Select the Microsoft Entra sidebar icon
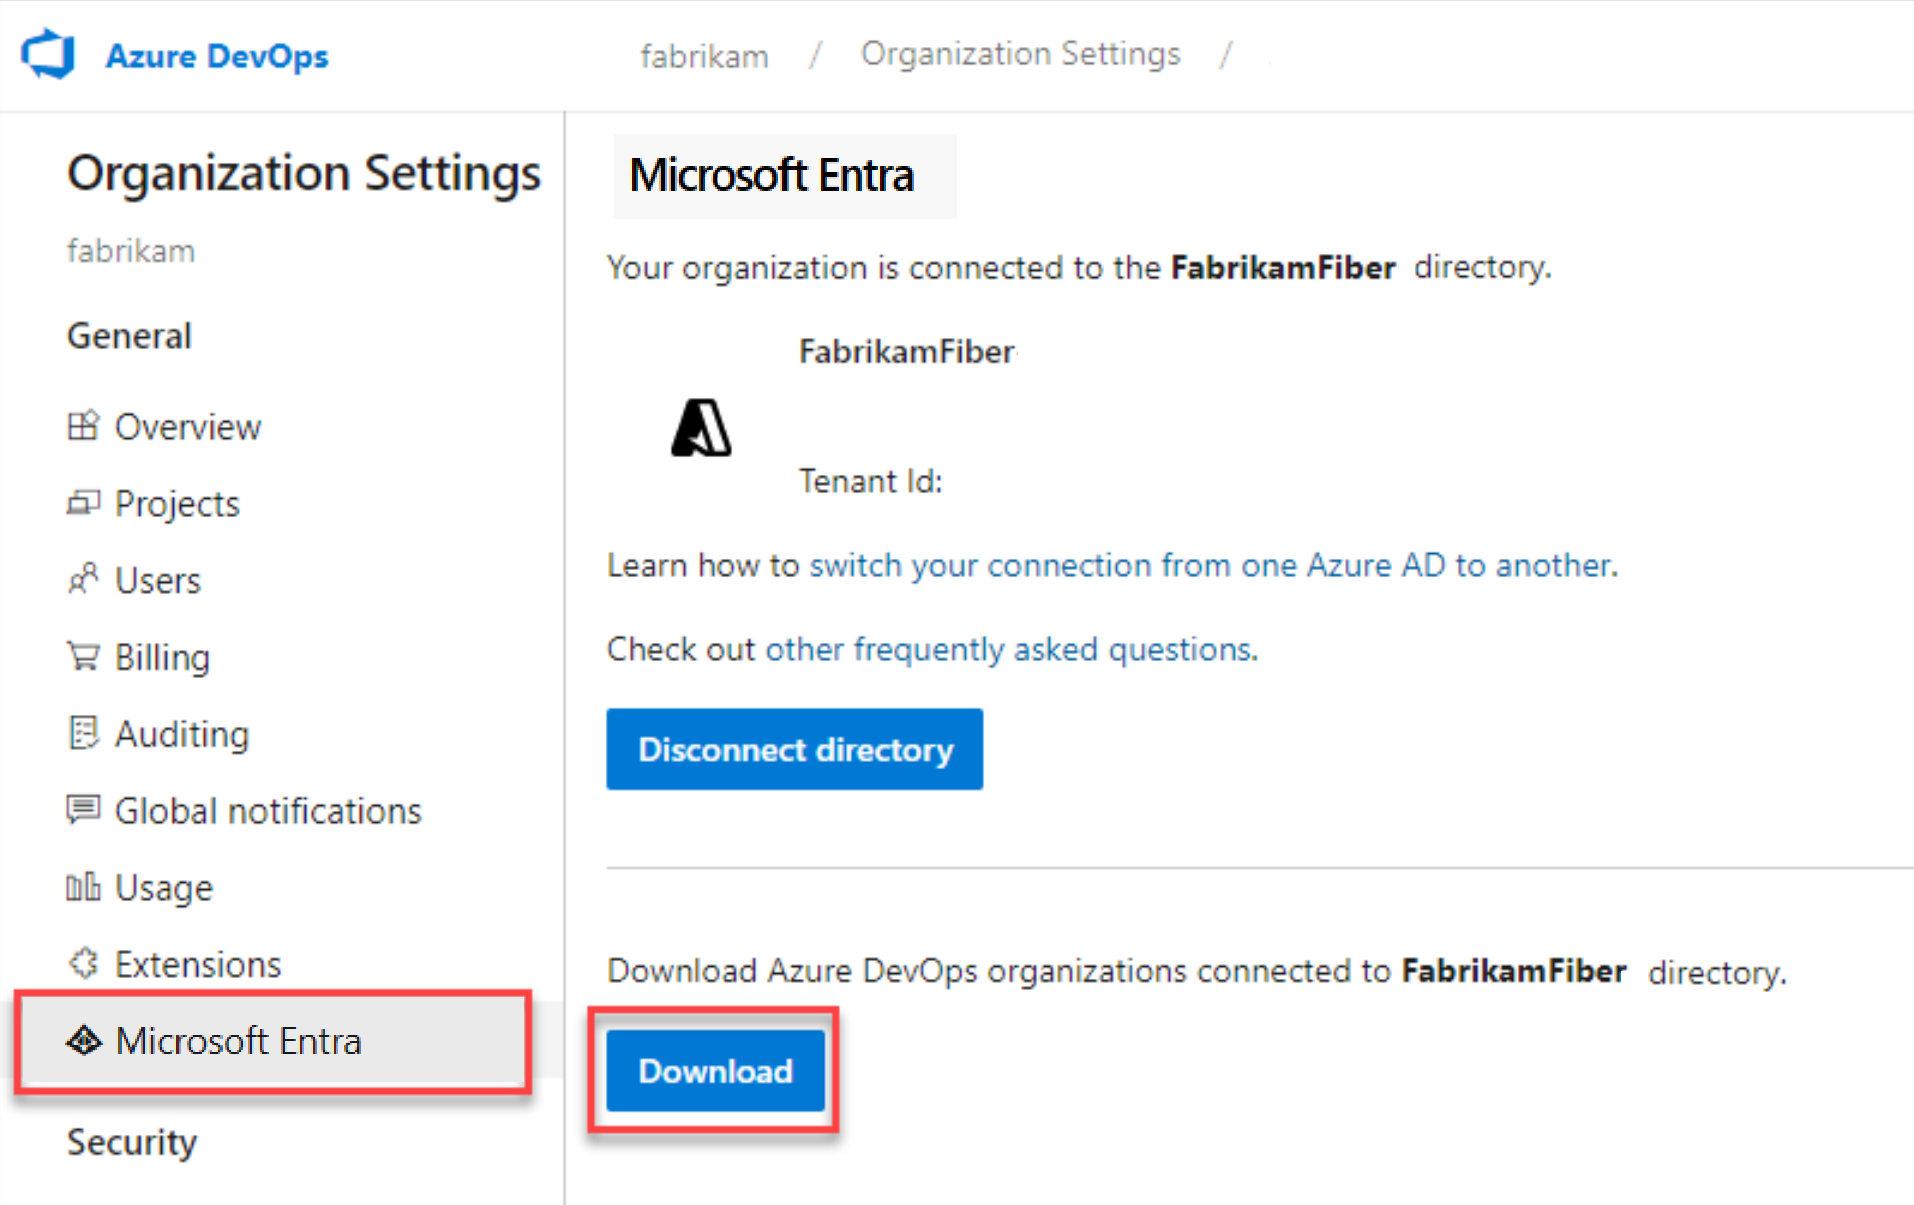The width and height of the screenshot is (1914, 1205). coord(84,1041)
